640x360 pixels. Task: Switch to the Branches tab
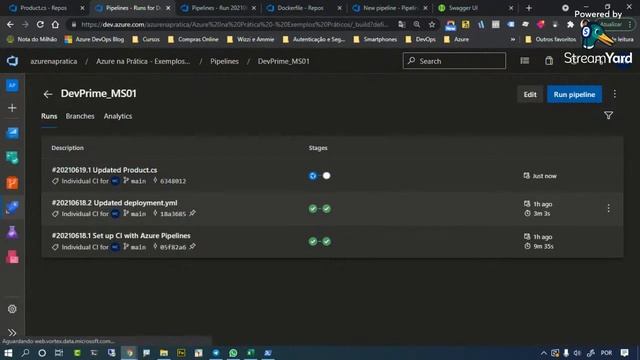coord(80,116)
